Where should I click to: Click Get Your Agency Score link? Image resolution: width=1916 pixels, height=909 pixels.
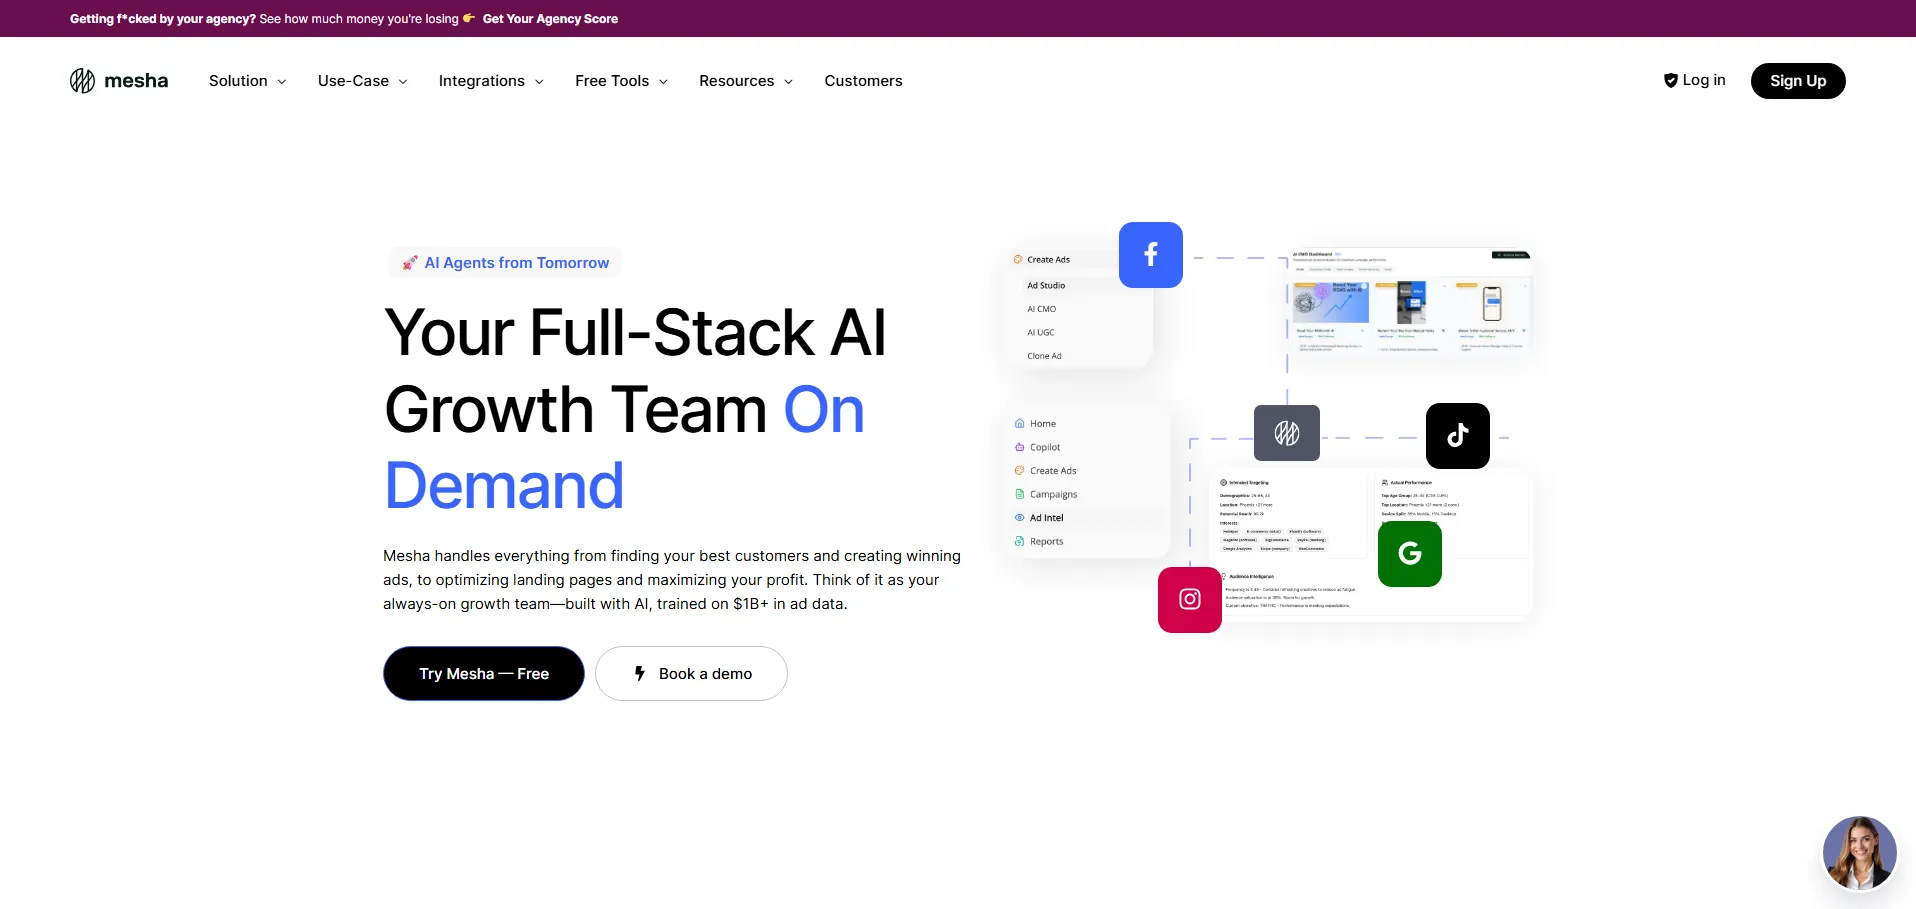tap(550, 19)
